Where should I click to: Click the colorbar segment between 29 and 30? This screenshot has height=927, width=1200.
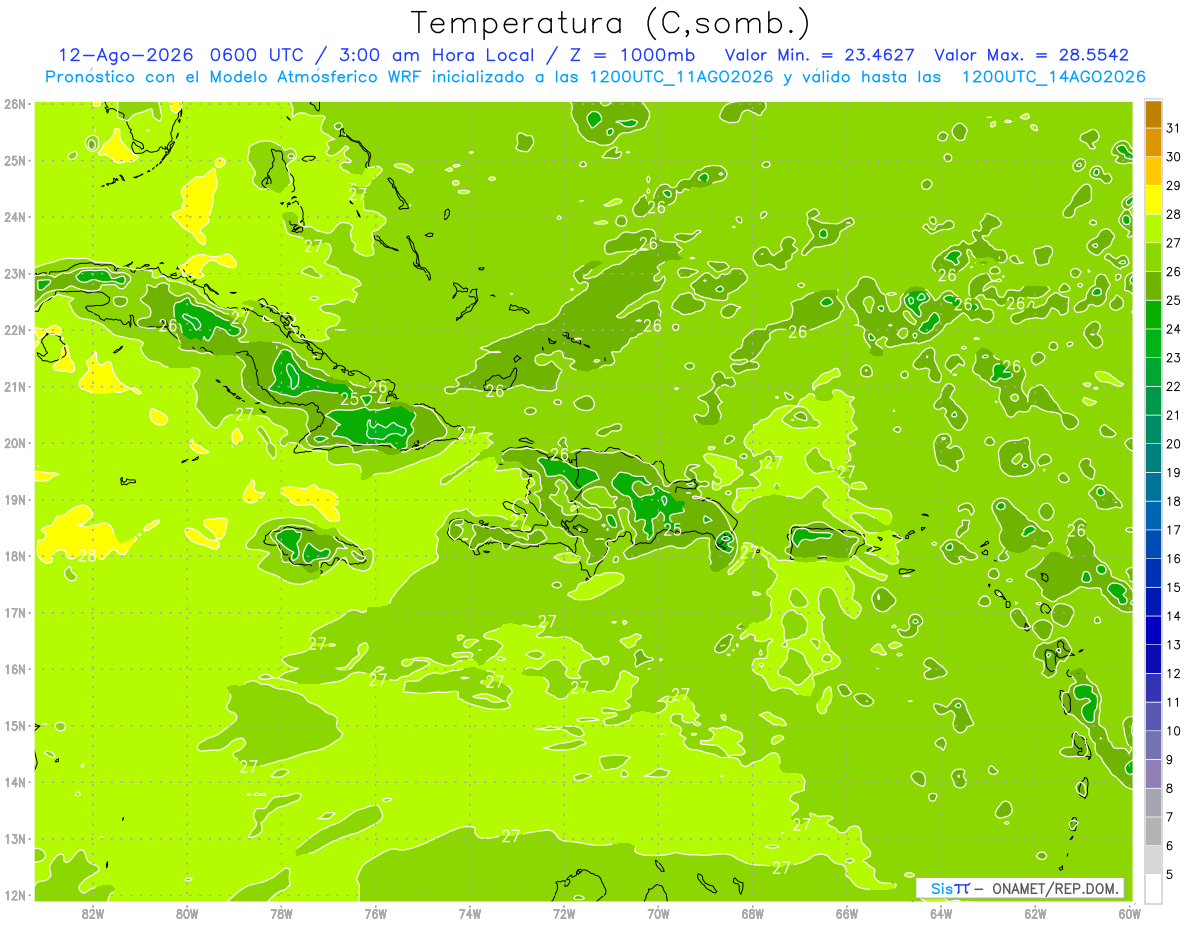pos(1153,171)
